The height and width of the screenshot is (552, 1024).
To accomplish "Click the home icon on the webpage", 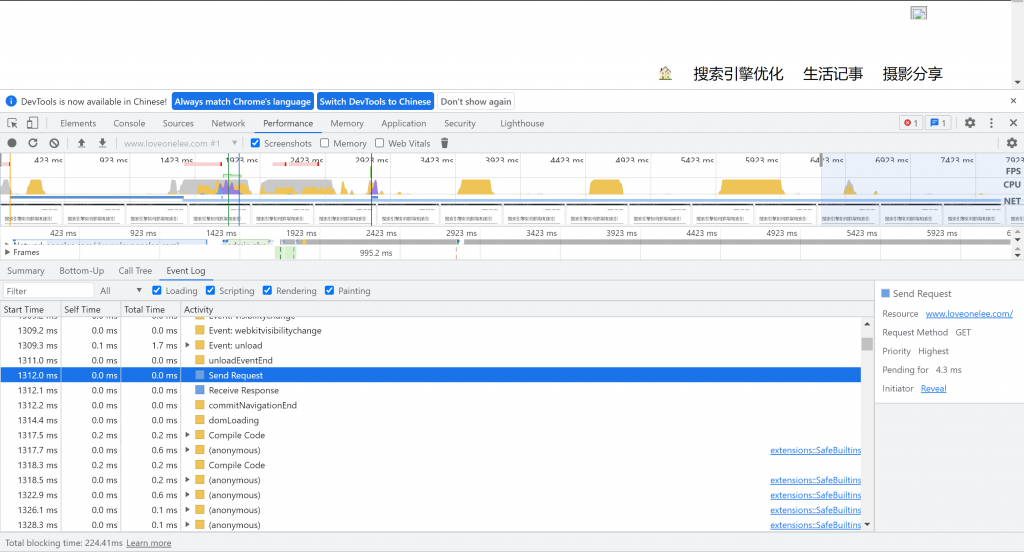I will [665, 73].
